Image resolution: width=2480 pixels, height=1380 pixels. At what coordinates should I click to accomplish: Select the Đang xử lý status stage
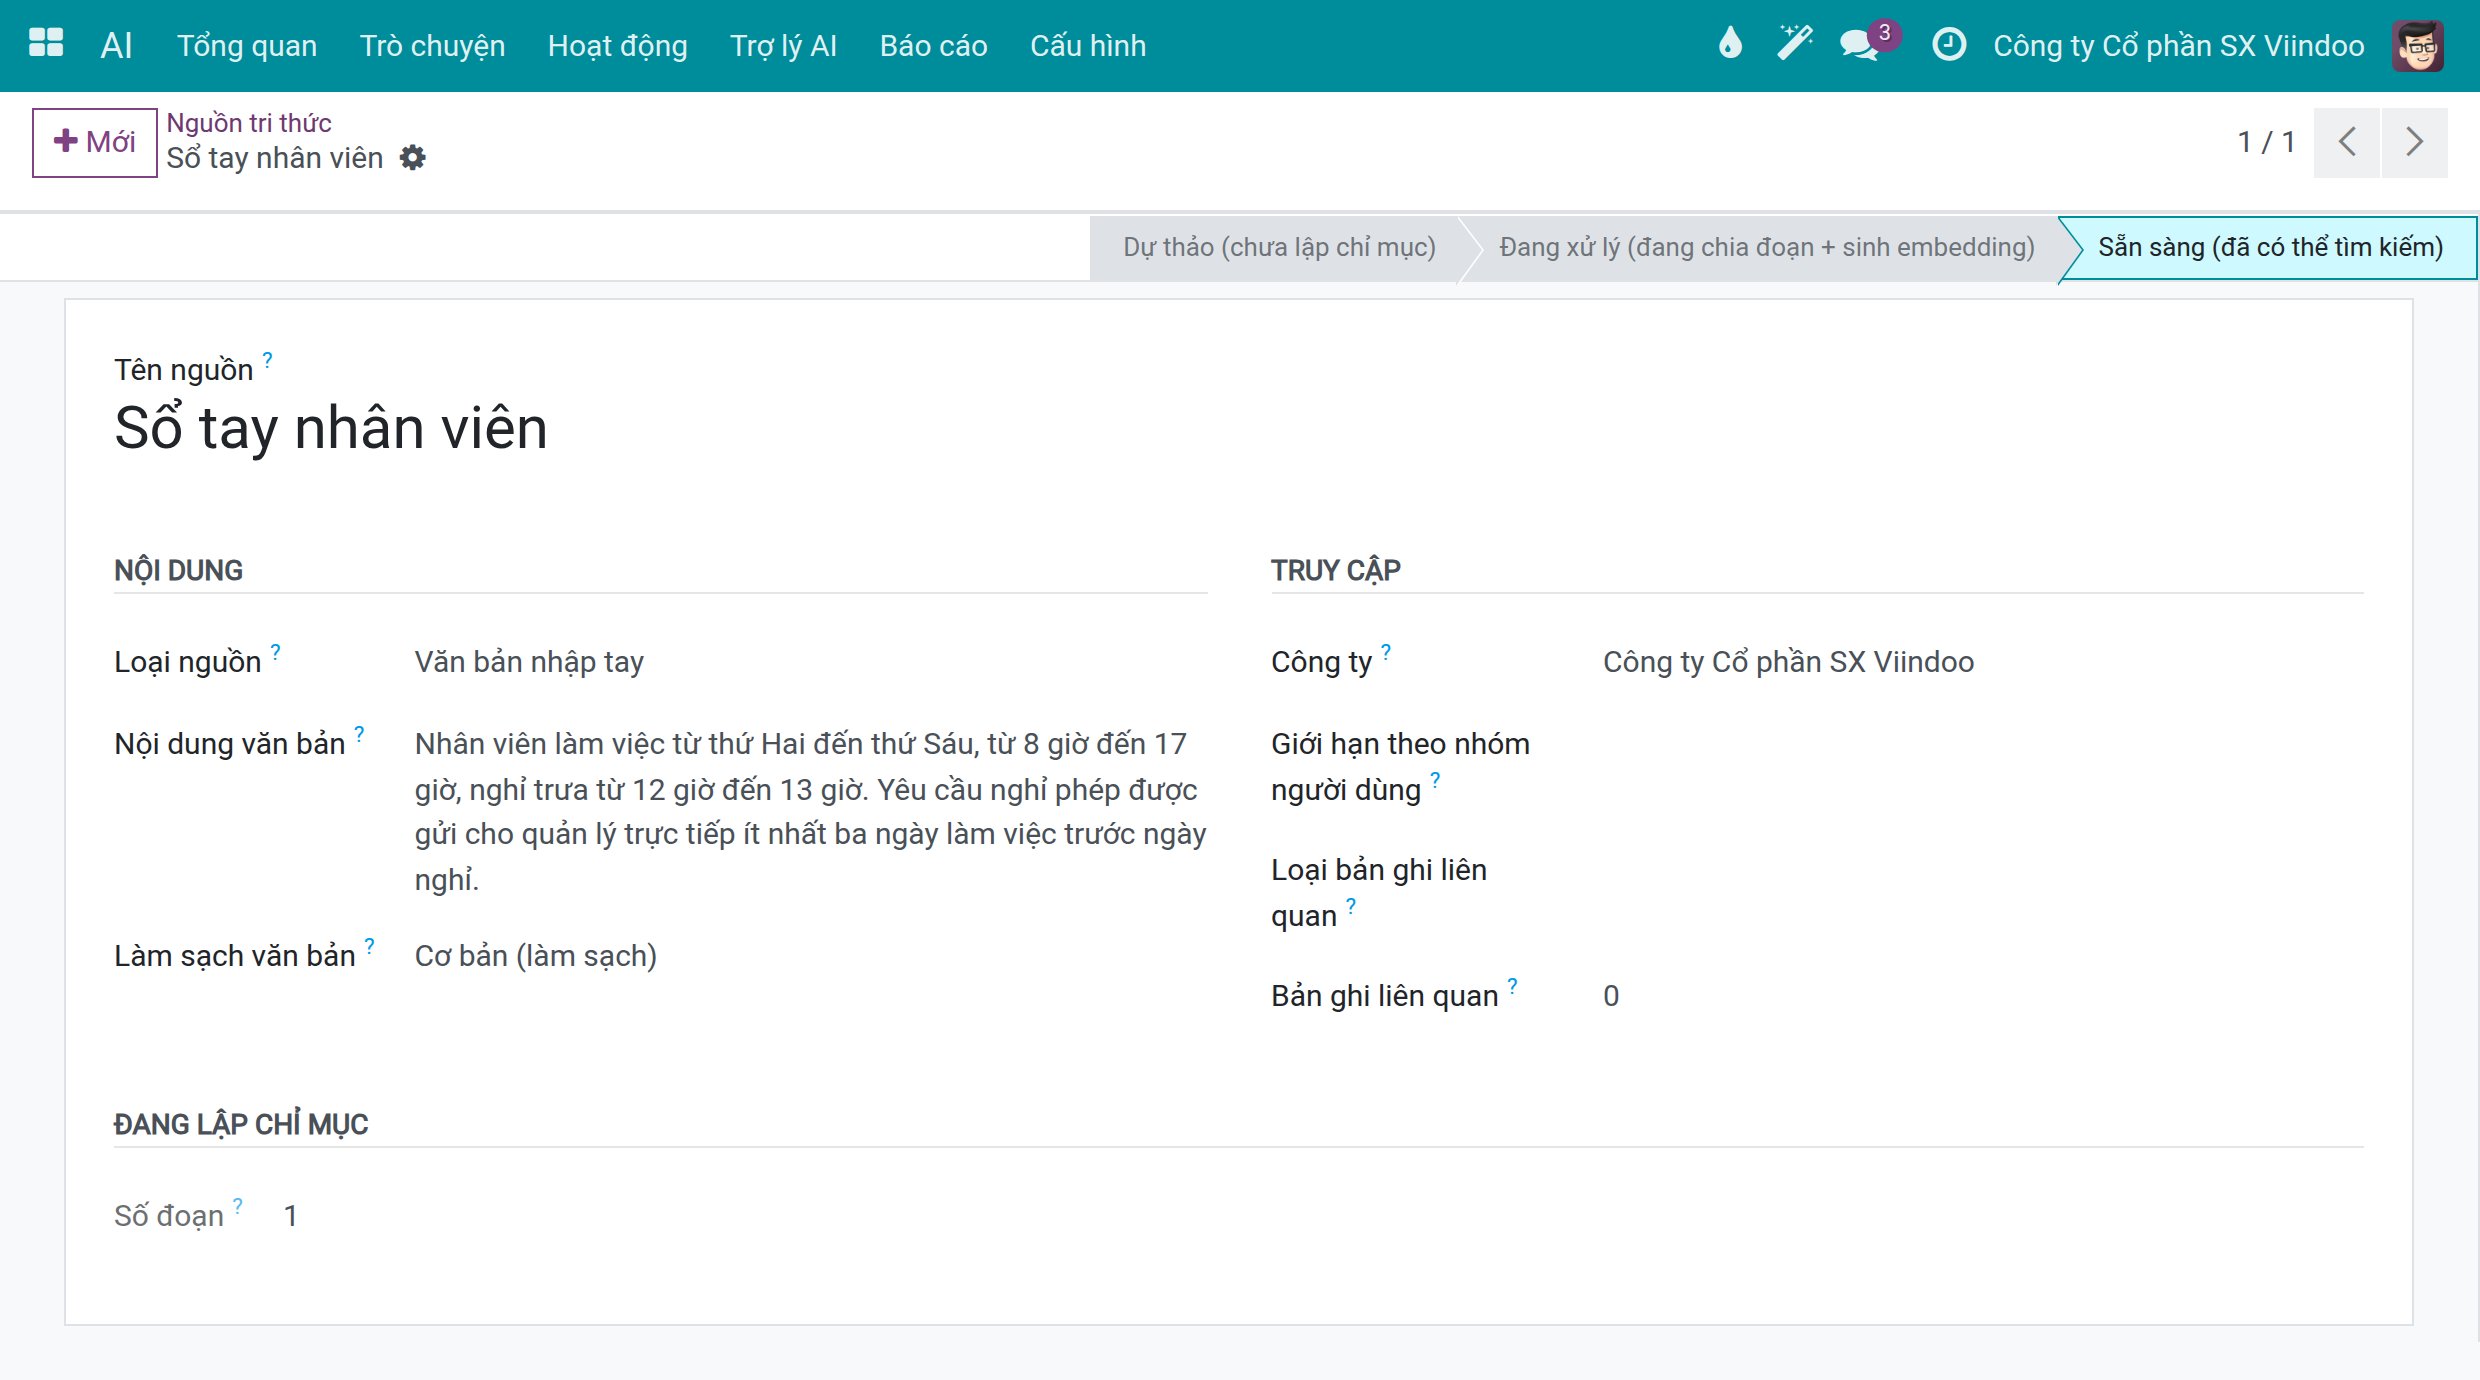1766,247
